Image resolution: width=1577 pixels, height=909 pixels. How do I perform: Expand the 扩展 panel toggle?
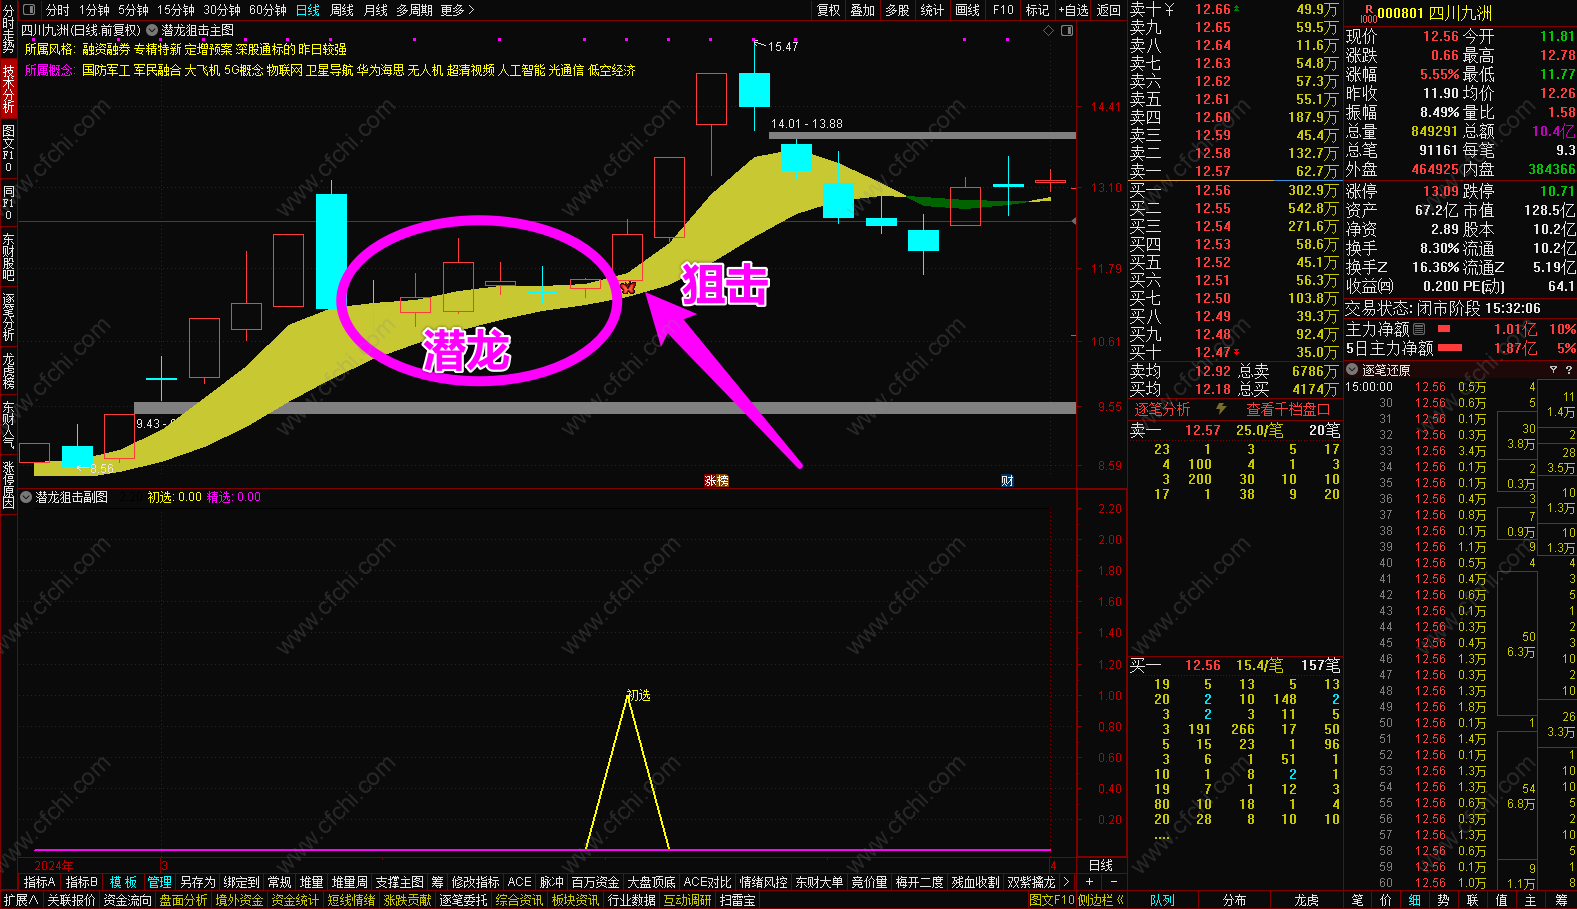click(x=20, y=900)
